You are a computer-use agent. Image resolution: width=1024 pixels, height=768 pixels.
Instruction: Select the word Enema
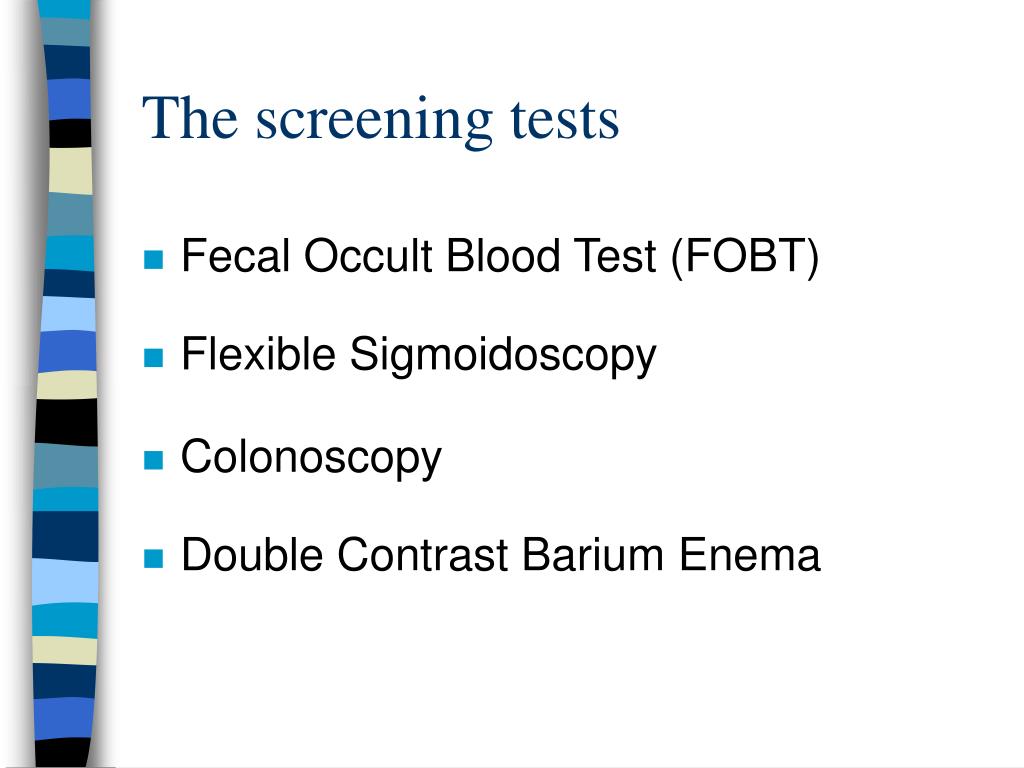(x=750, y=555)
